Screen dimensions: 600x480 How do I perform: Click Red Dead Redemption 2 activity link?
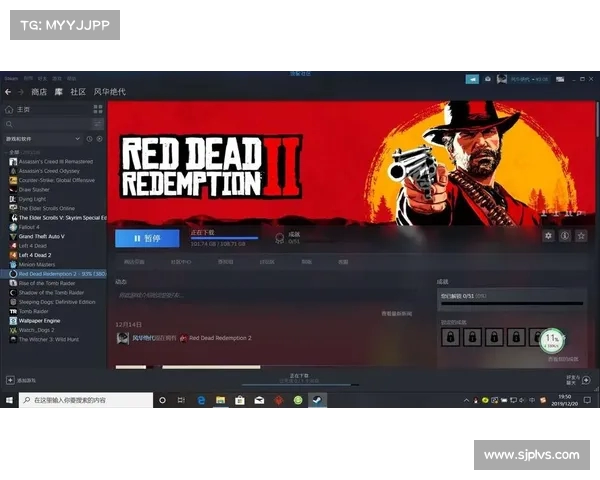[220, 338]
